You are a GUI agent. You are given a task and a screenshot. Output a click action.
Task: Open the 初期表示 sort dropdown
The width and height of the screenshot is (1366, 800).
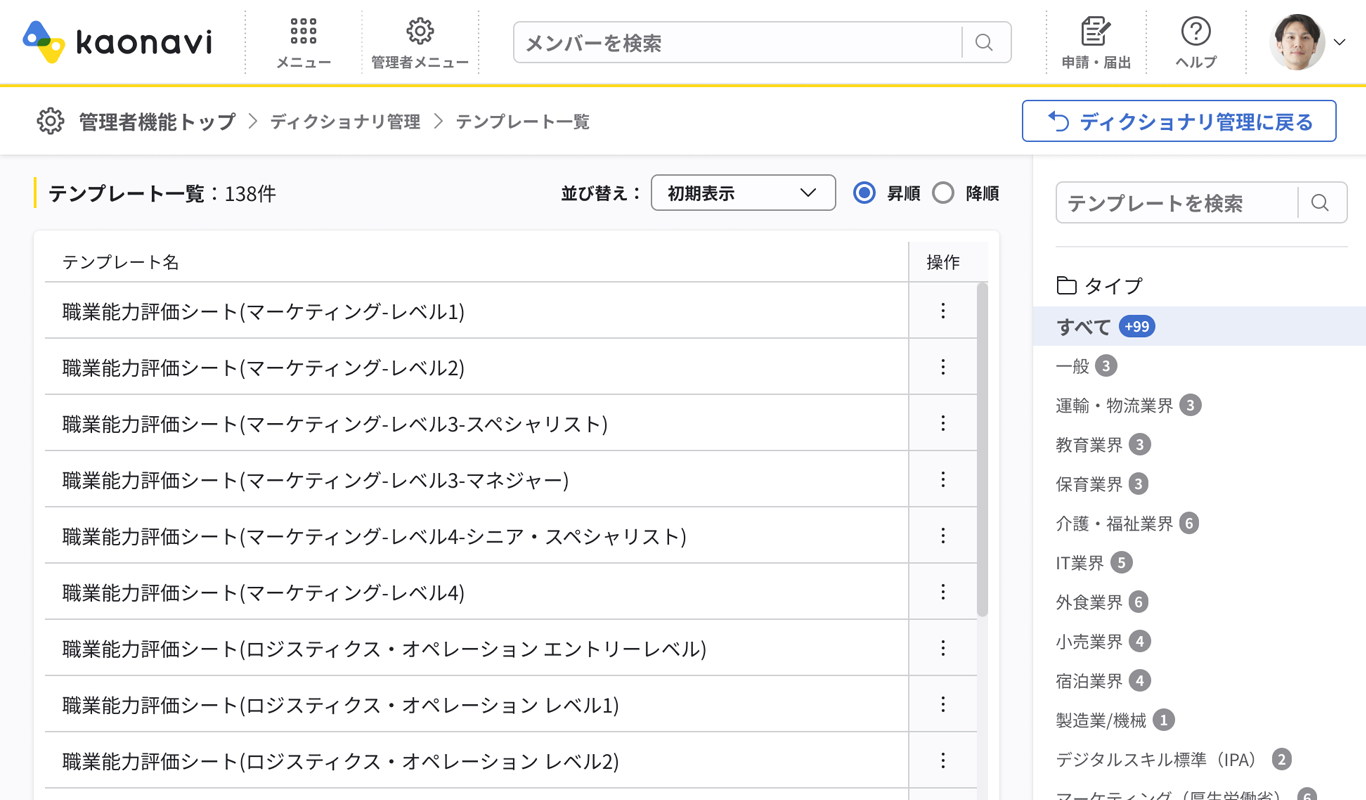[x=742, y=193]
